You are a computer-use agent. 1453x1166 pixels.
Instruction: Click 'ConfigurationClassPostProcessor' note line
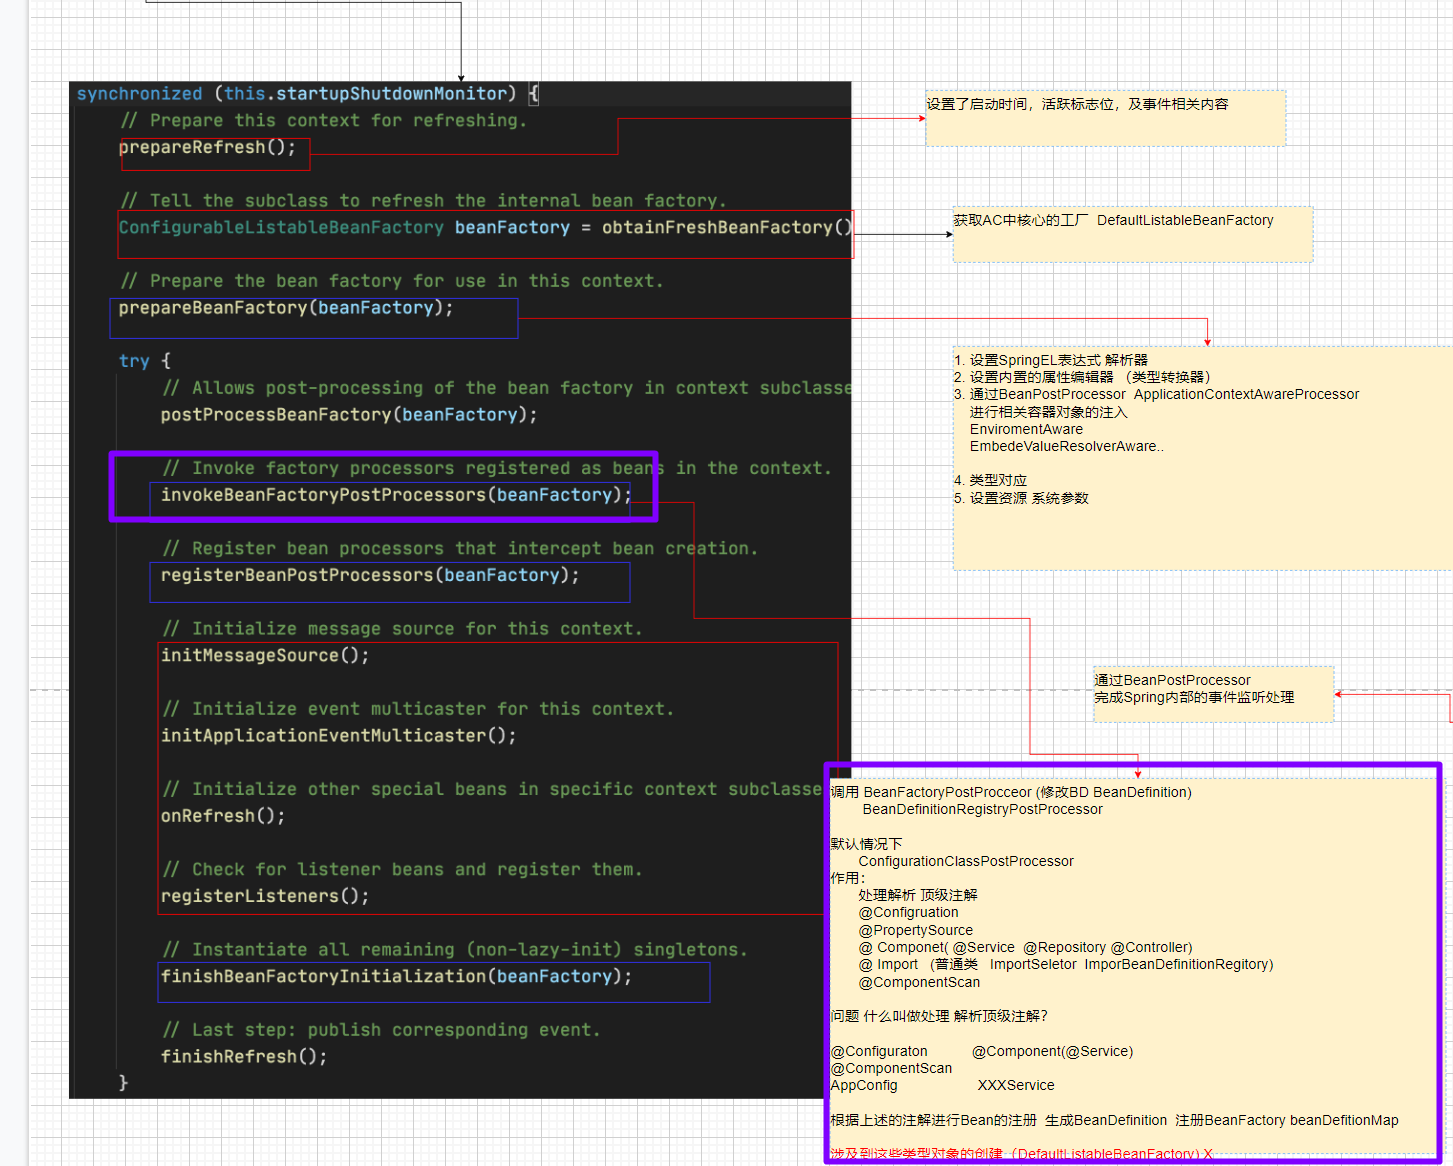966,861
